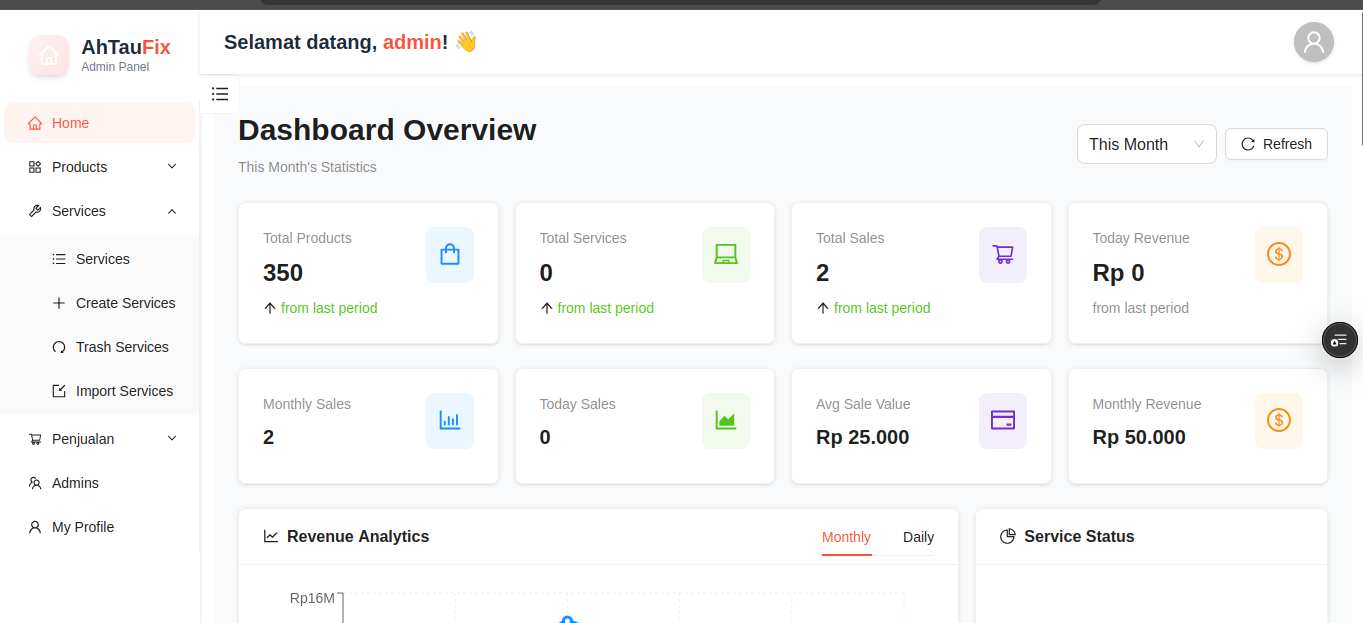Click the Admins people icon in sidebar
The image size is (1363, 623).
(x=35, y=483)
